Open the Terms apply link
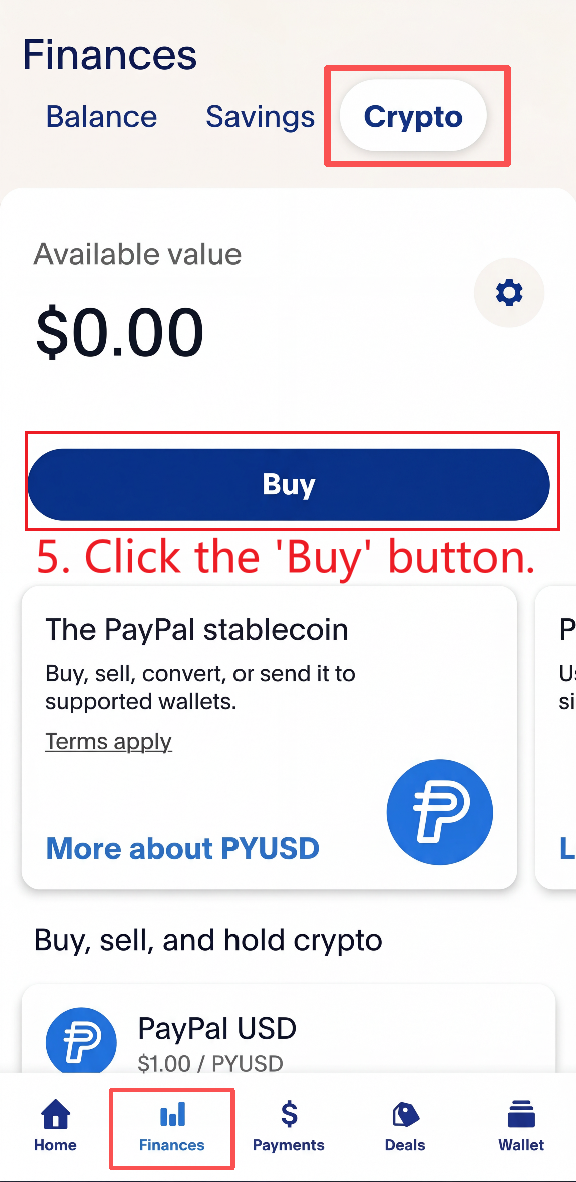Image resolution: width=576 pixels, height=1182 pixels. (x=109, y=742)
